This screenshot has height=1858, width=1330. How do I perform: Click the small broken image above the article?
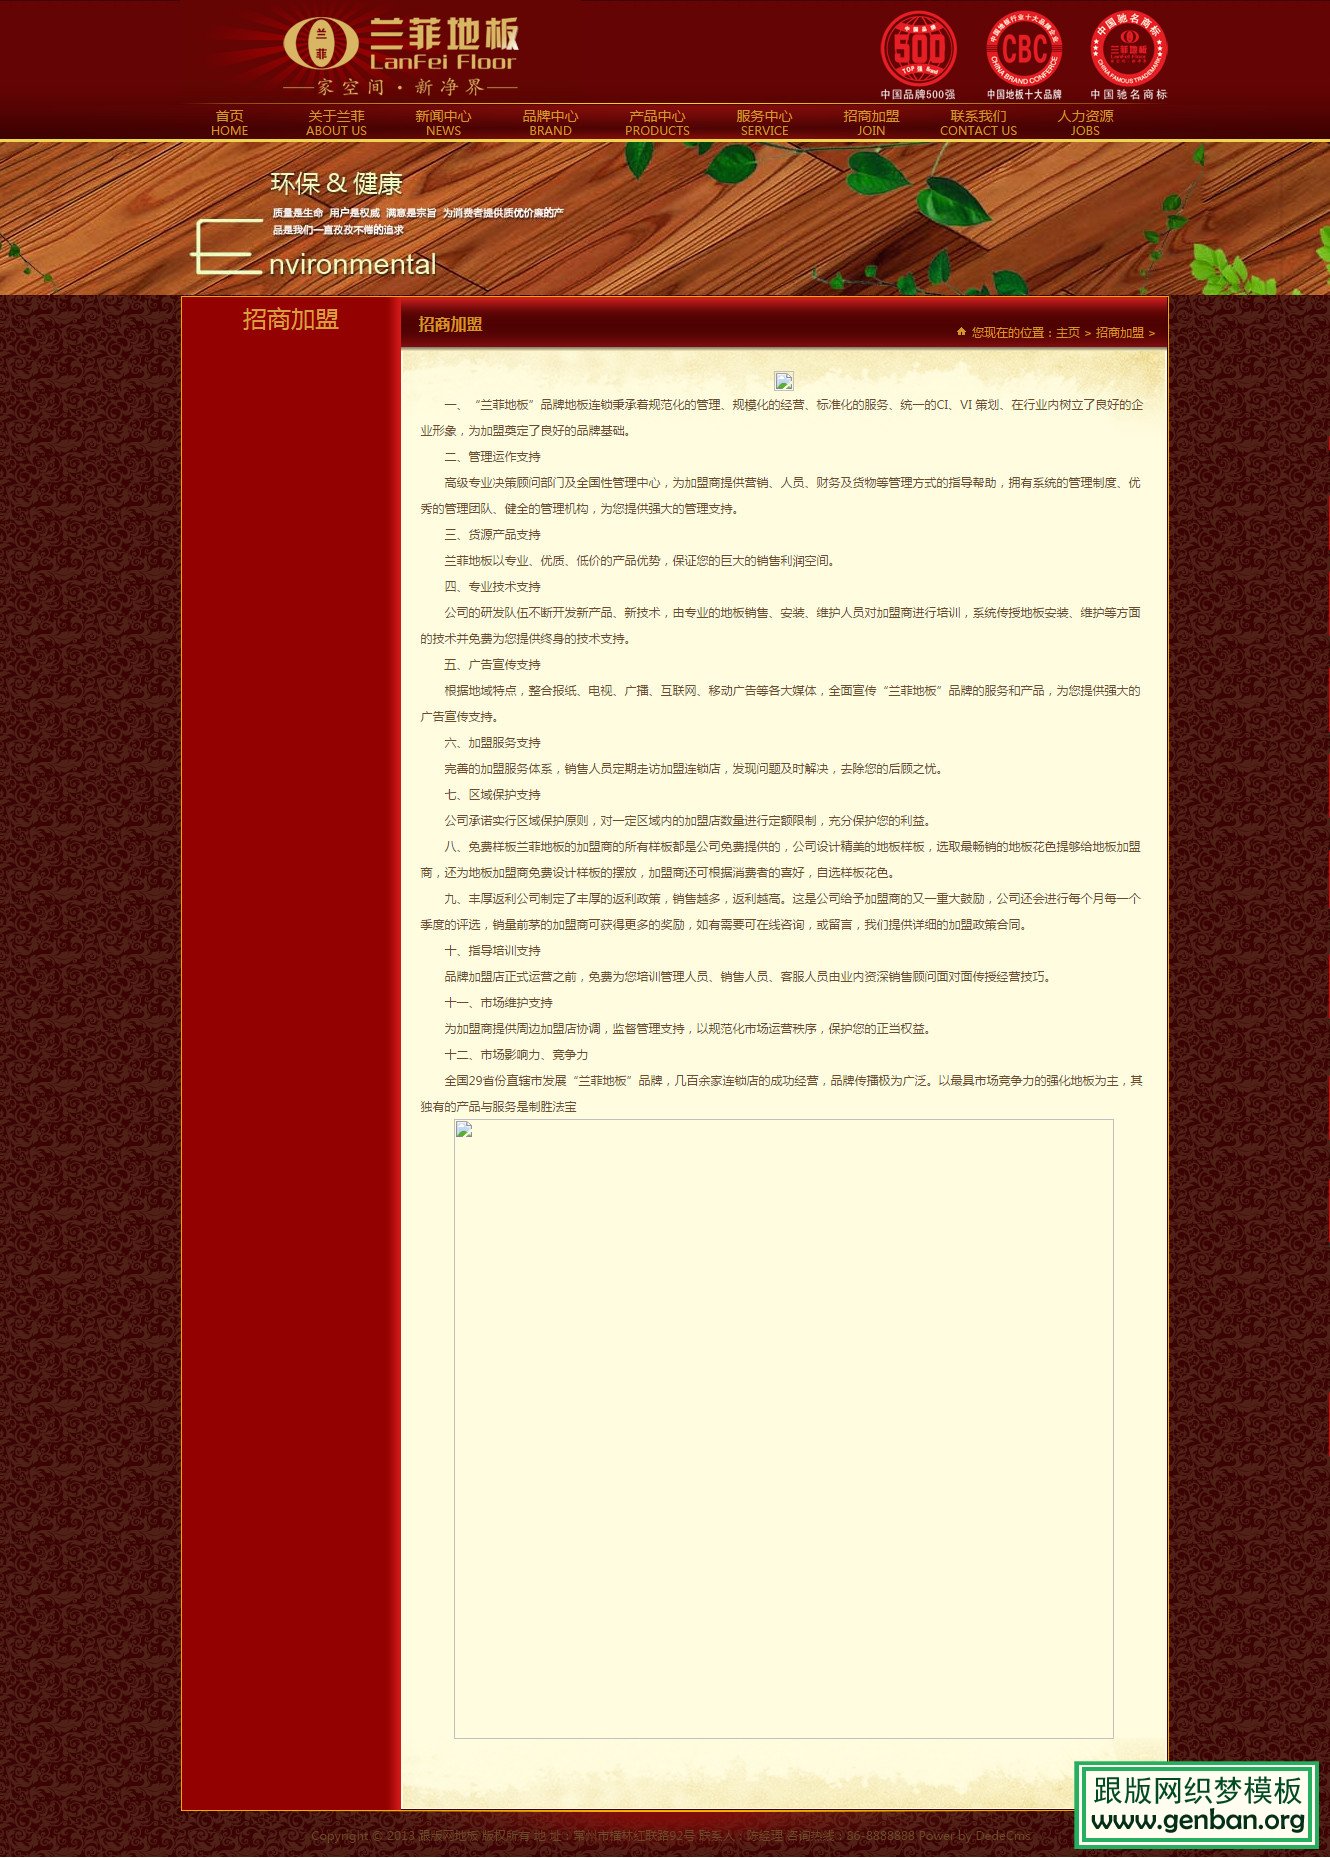[784, 381]
